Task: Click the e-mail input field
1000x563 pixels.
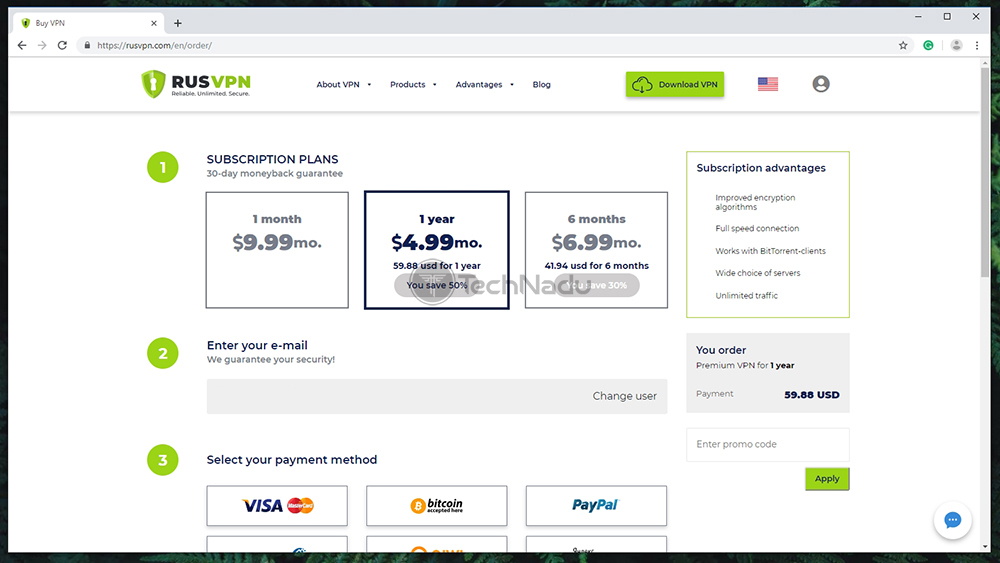Action: click(437, 396)
